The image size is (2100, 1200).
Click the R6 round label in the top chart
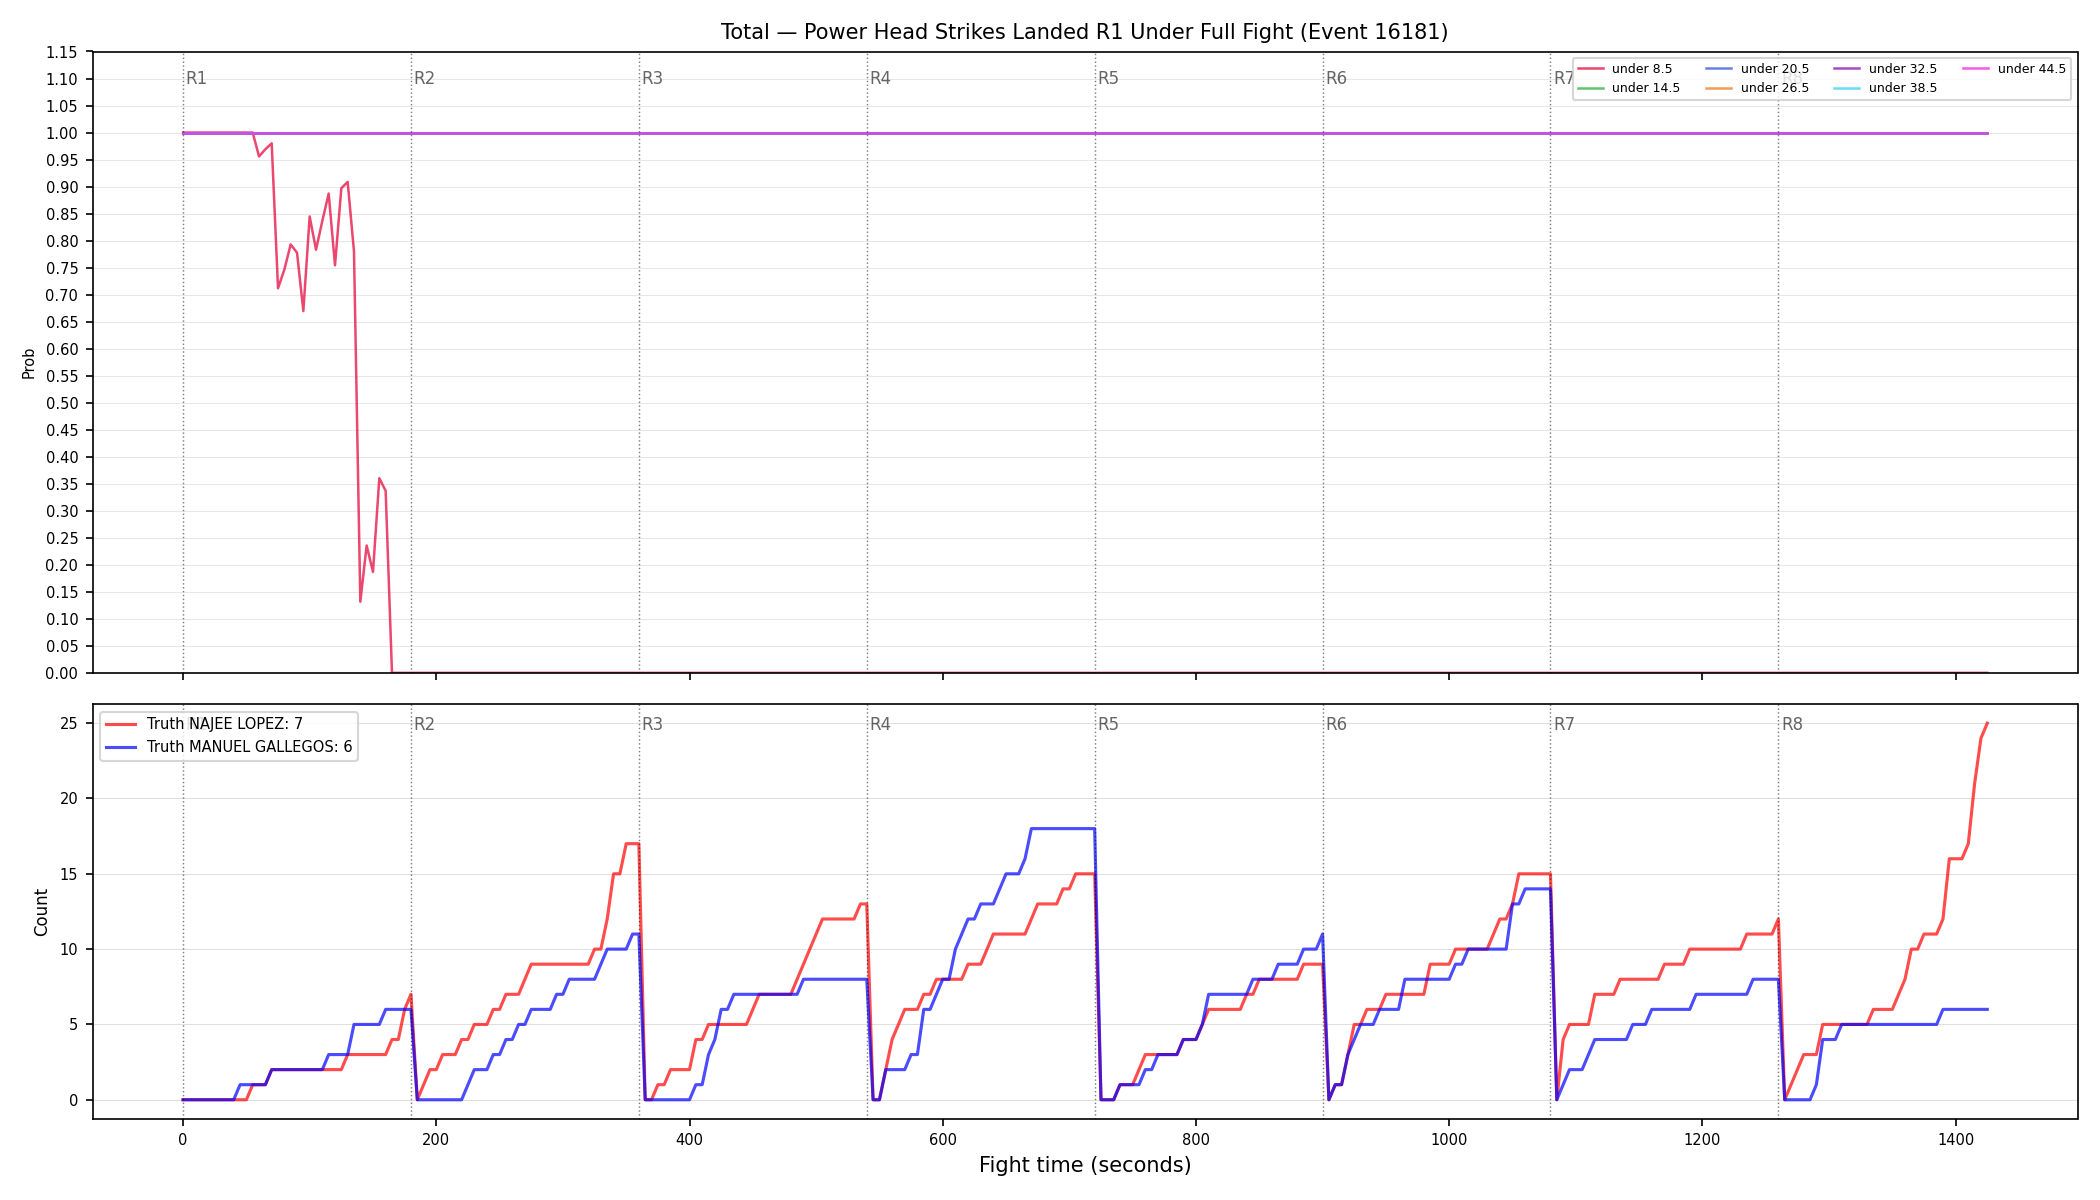click(1336, 78)
